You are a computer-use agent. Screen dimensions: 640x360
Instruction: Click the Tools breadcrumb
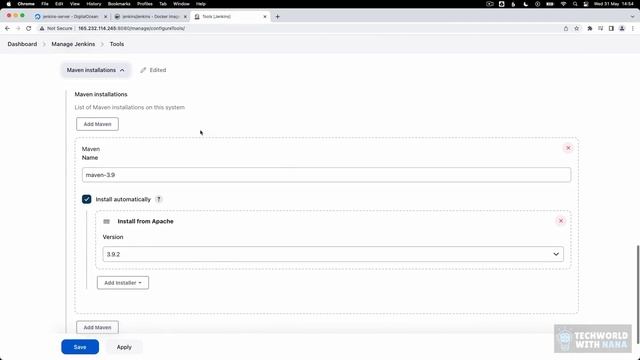(x=117, y=44)
